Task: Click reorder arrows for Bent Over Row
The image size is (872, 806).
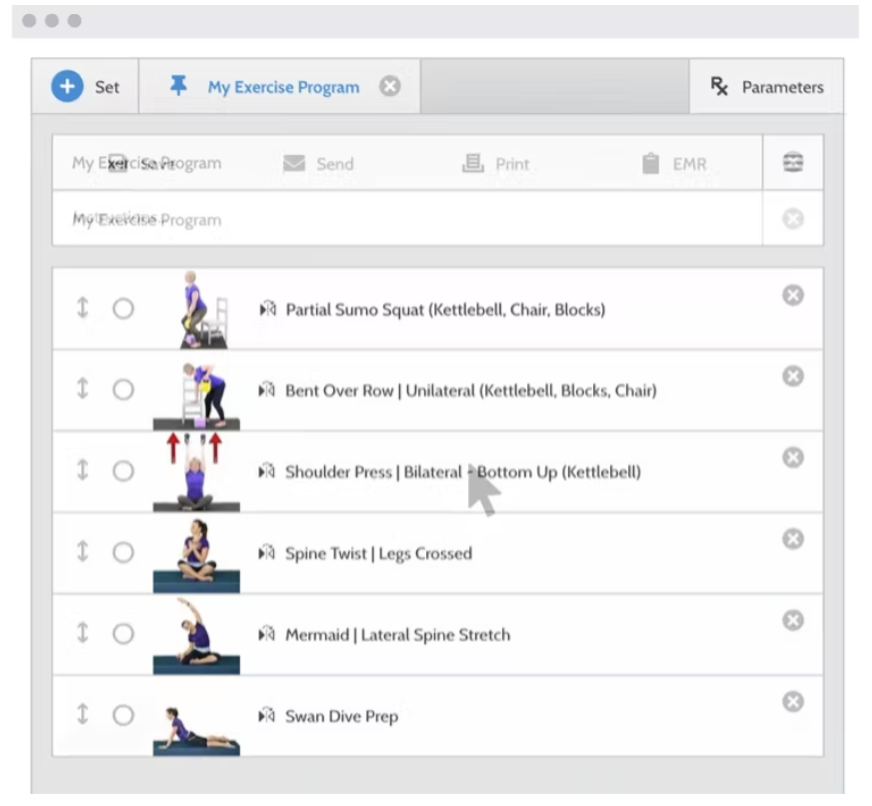Action: 82,389
